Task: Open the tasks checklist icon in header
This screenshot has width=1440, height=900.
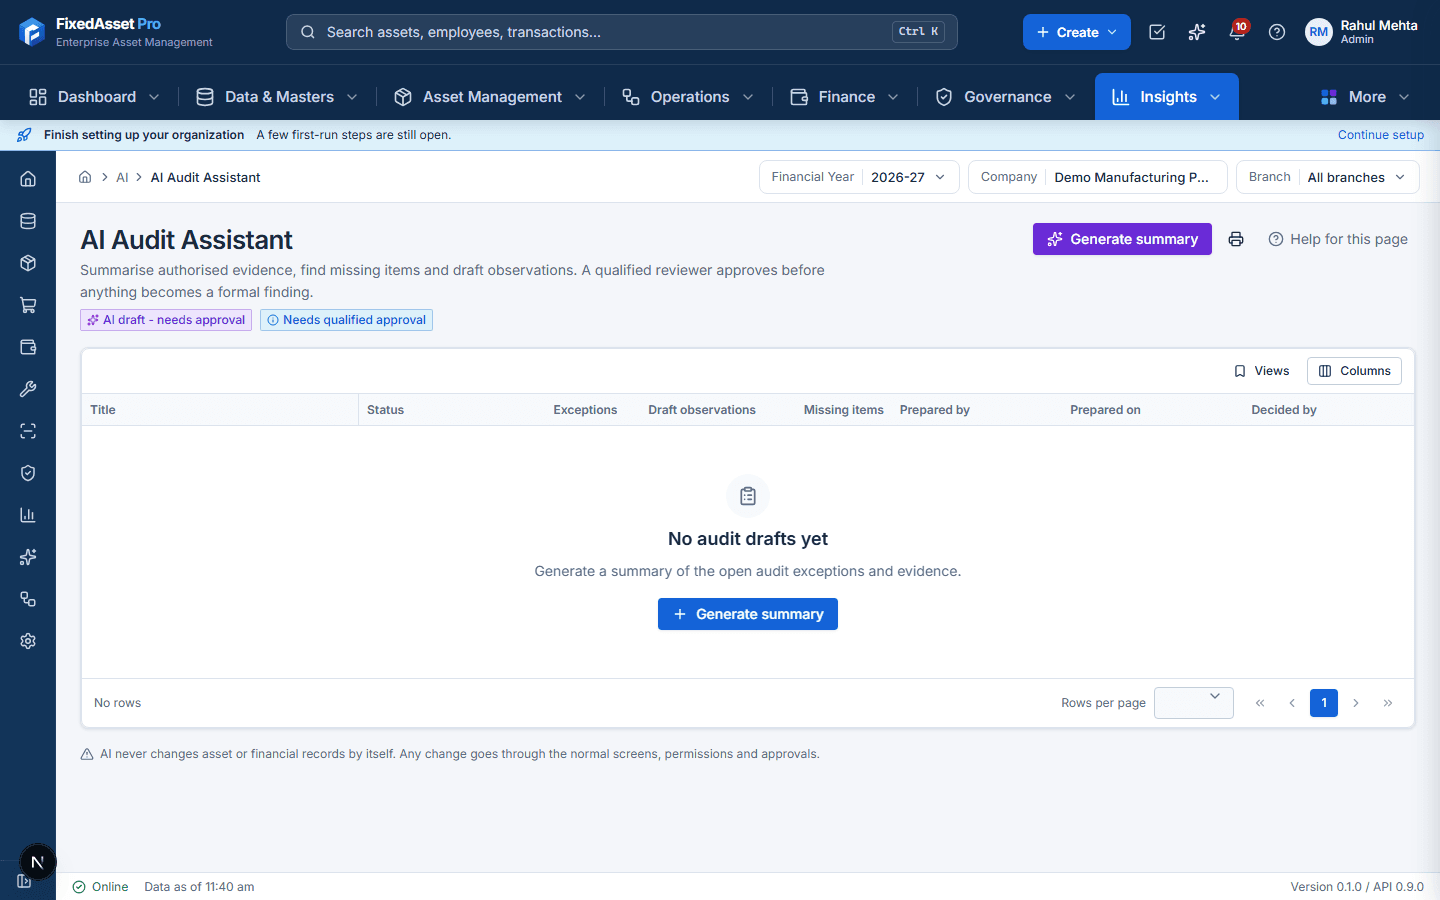Action: pos(1157,32)
